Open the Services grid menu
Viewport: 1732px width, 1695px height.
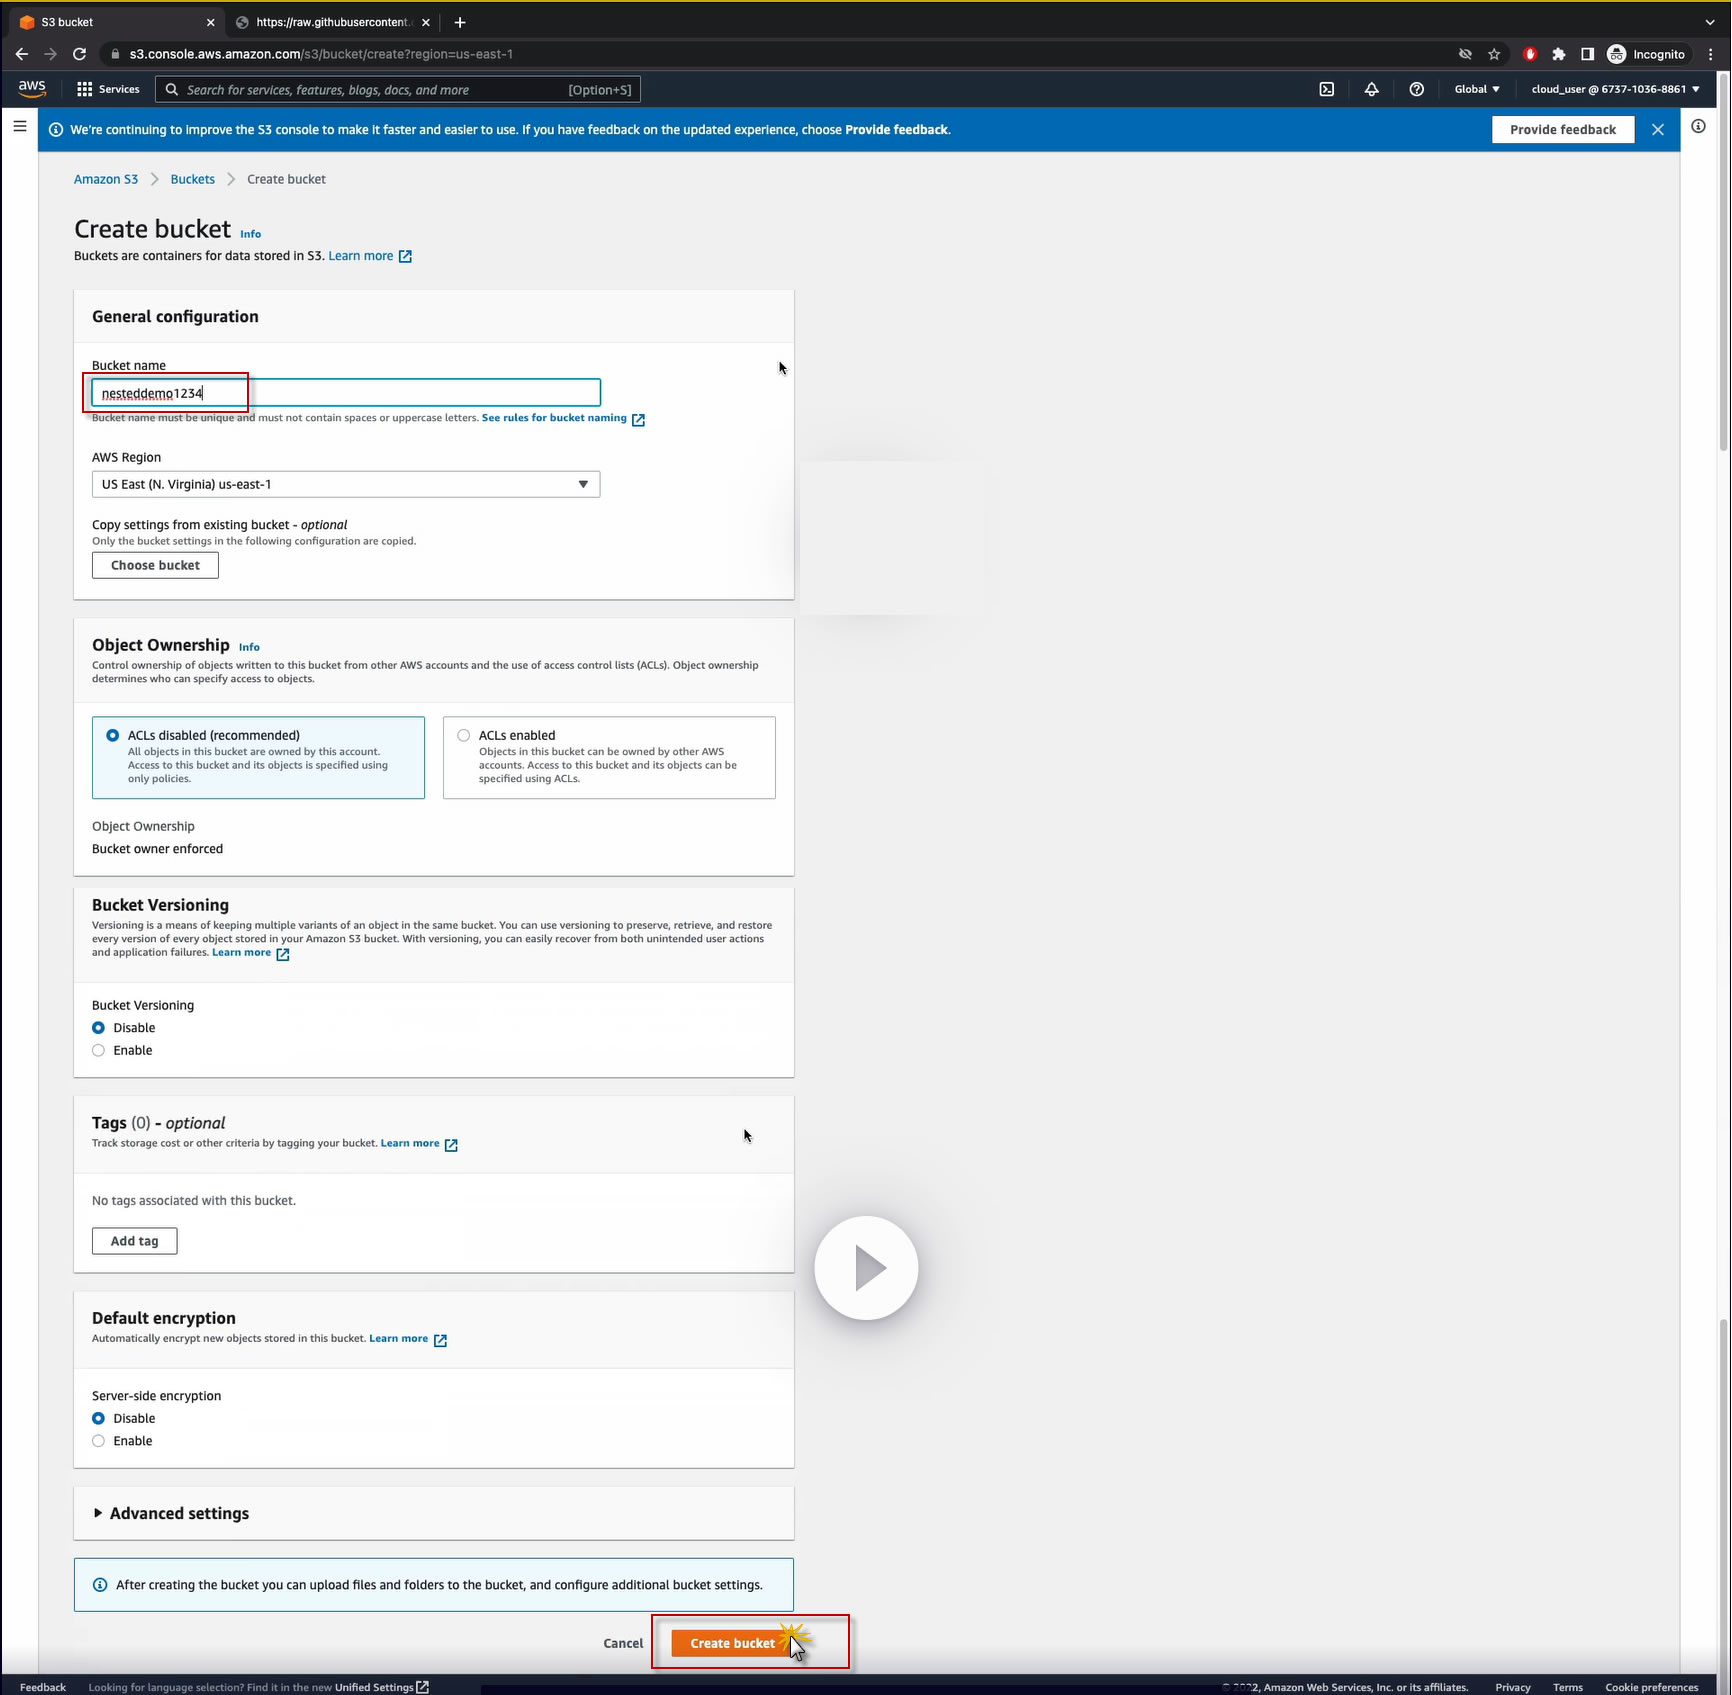click(108, 89)
